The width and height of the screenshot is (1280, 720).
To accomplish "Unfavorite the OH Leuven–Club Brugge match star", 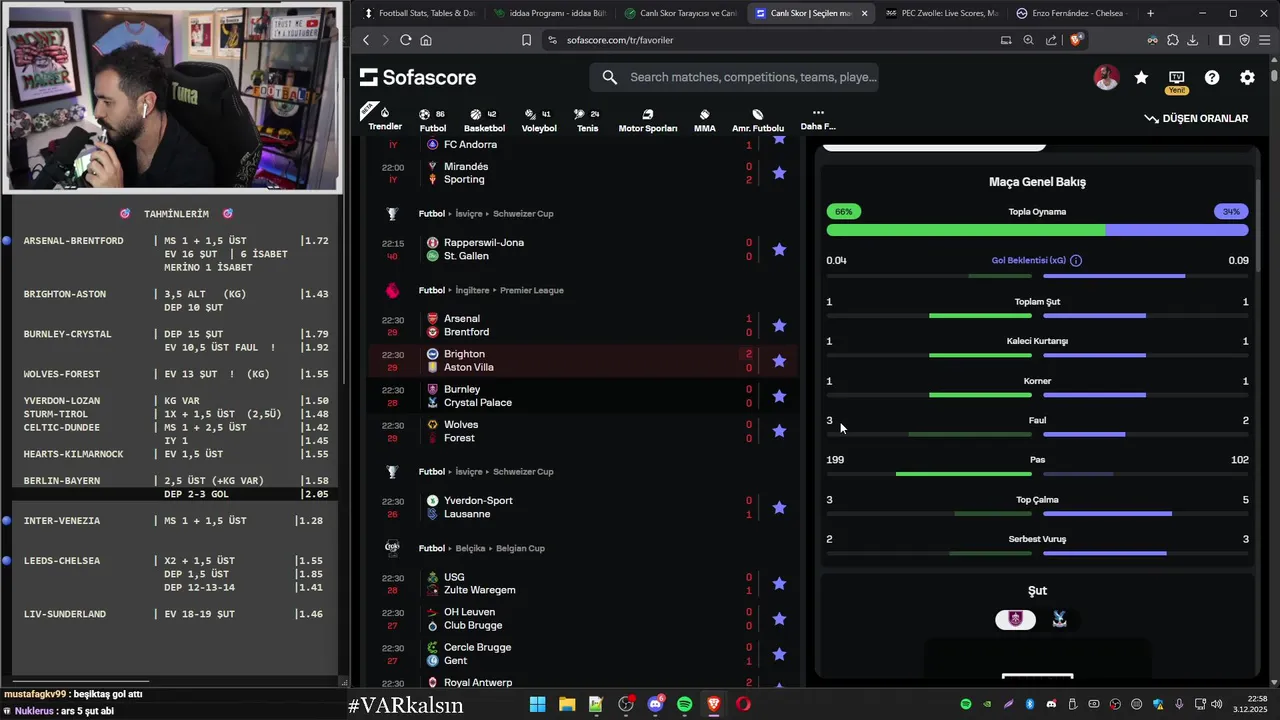I will pyautogui.click(x=779, y=619).
